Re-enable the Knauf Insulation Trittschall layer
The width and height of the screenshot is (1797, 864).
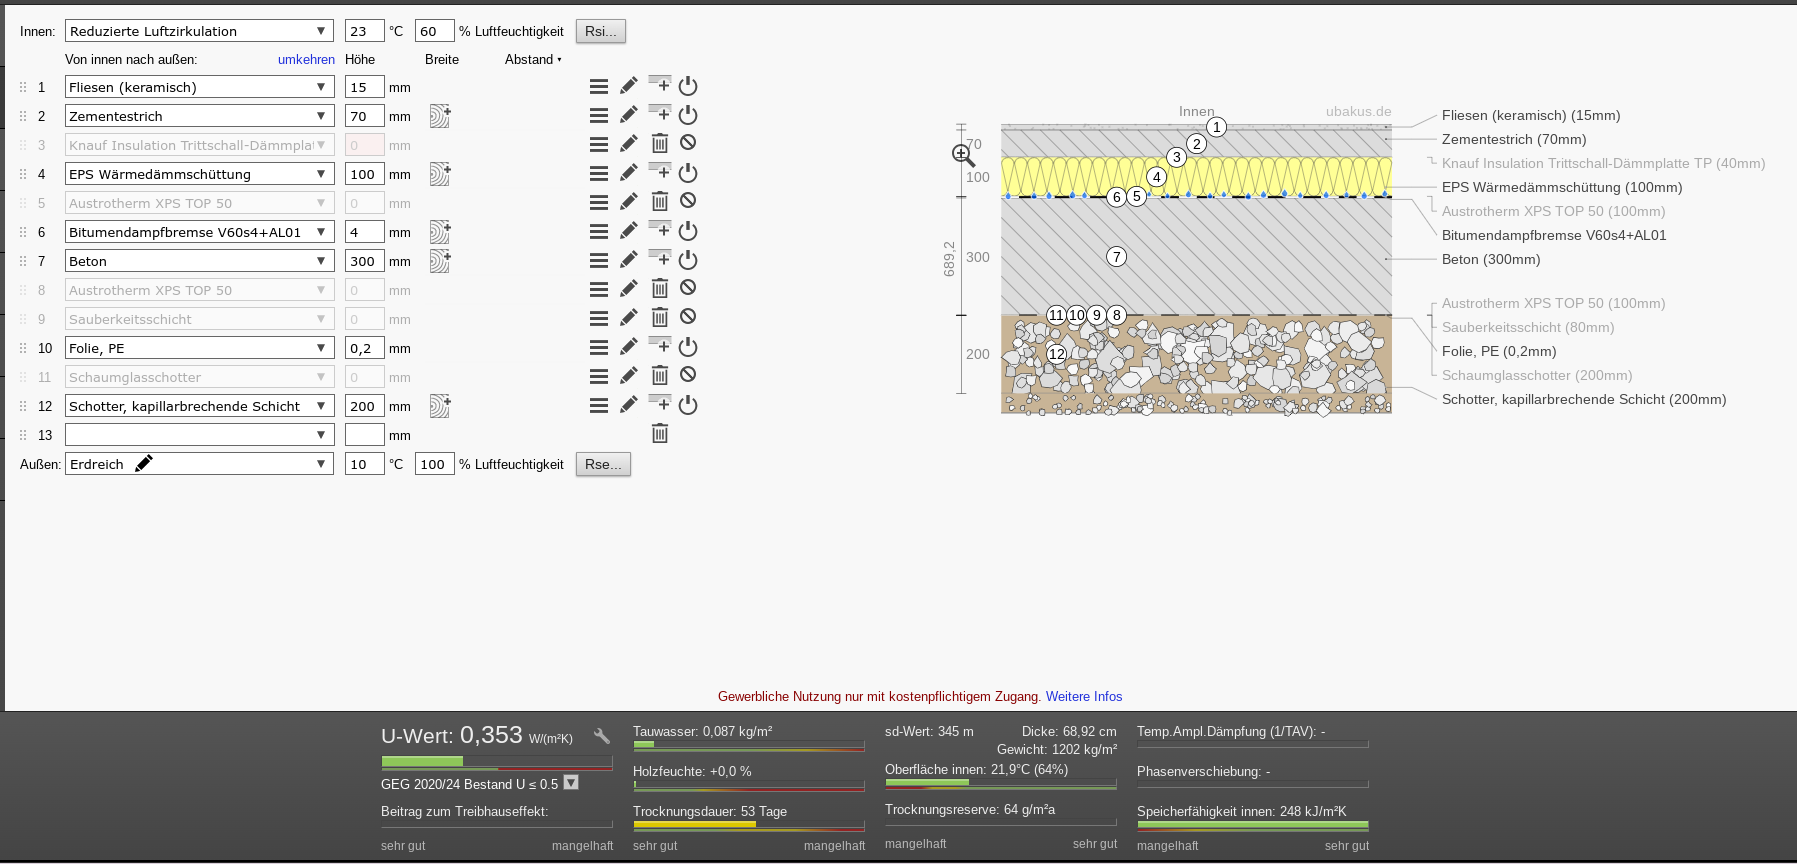(x=688, y=143)
